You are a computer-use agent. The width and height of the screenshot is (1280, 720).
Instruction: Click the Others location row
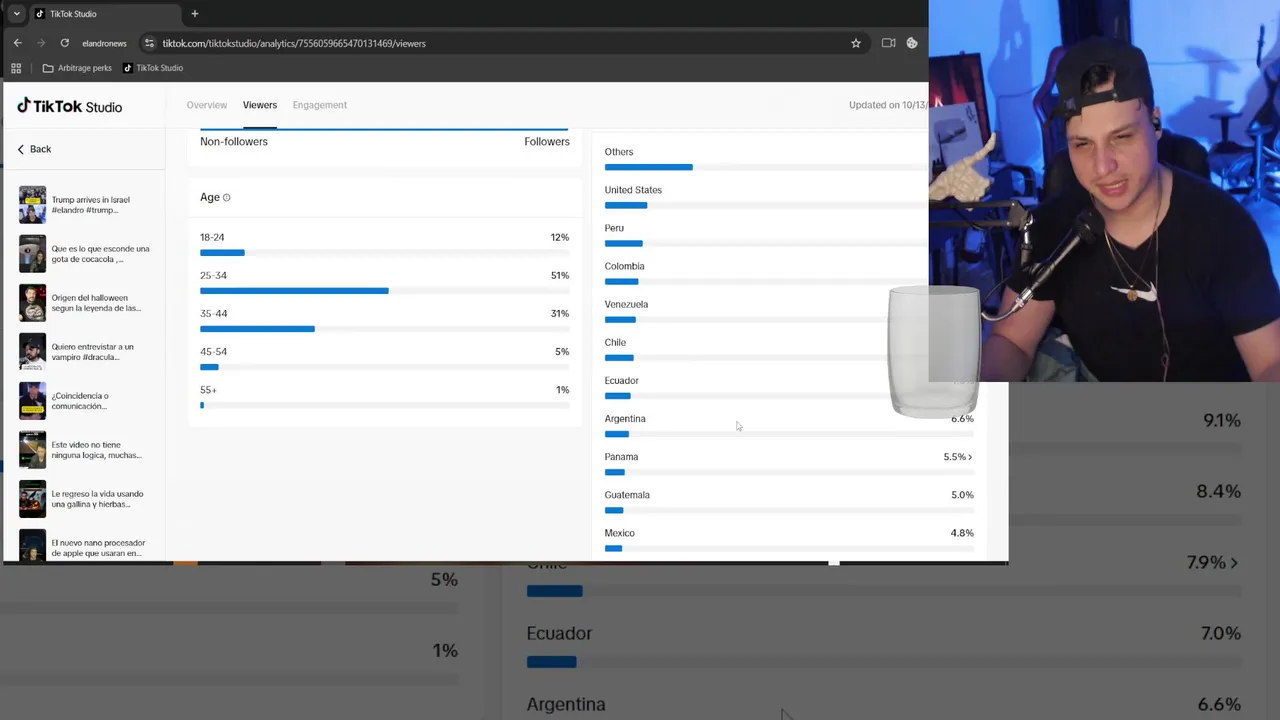pos(766,158)
